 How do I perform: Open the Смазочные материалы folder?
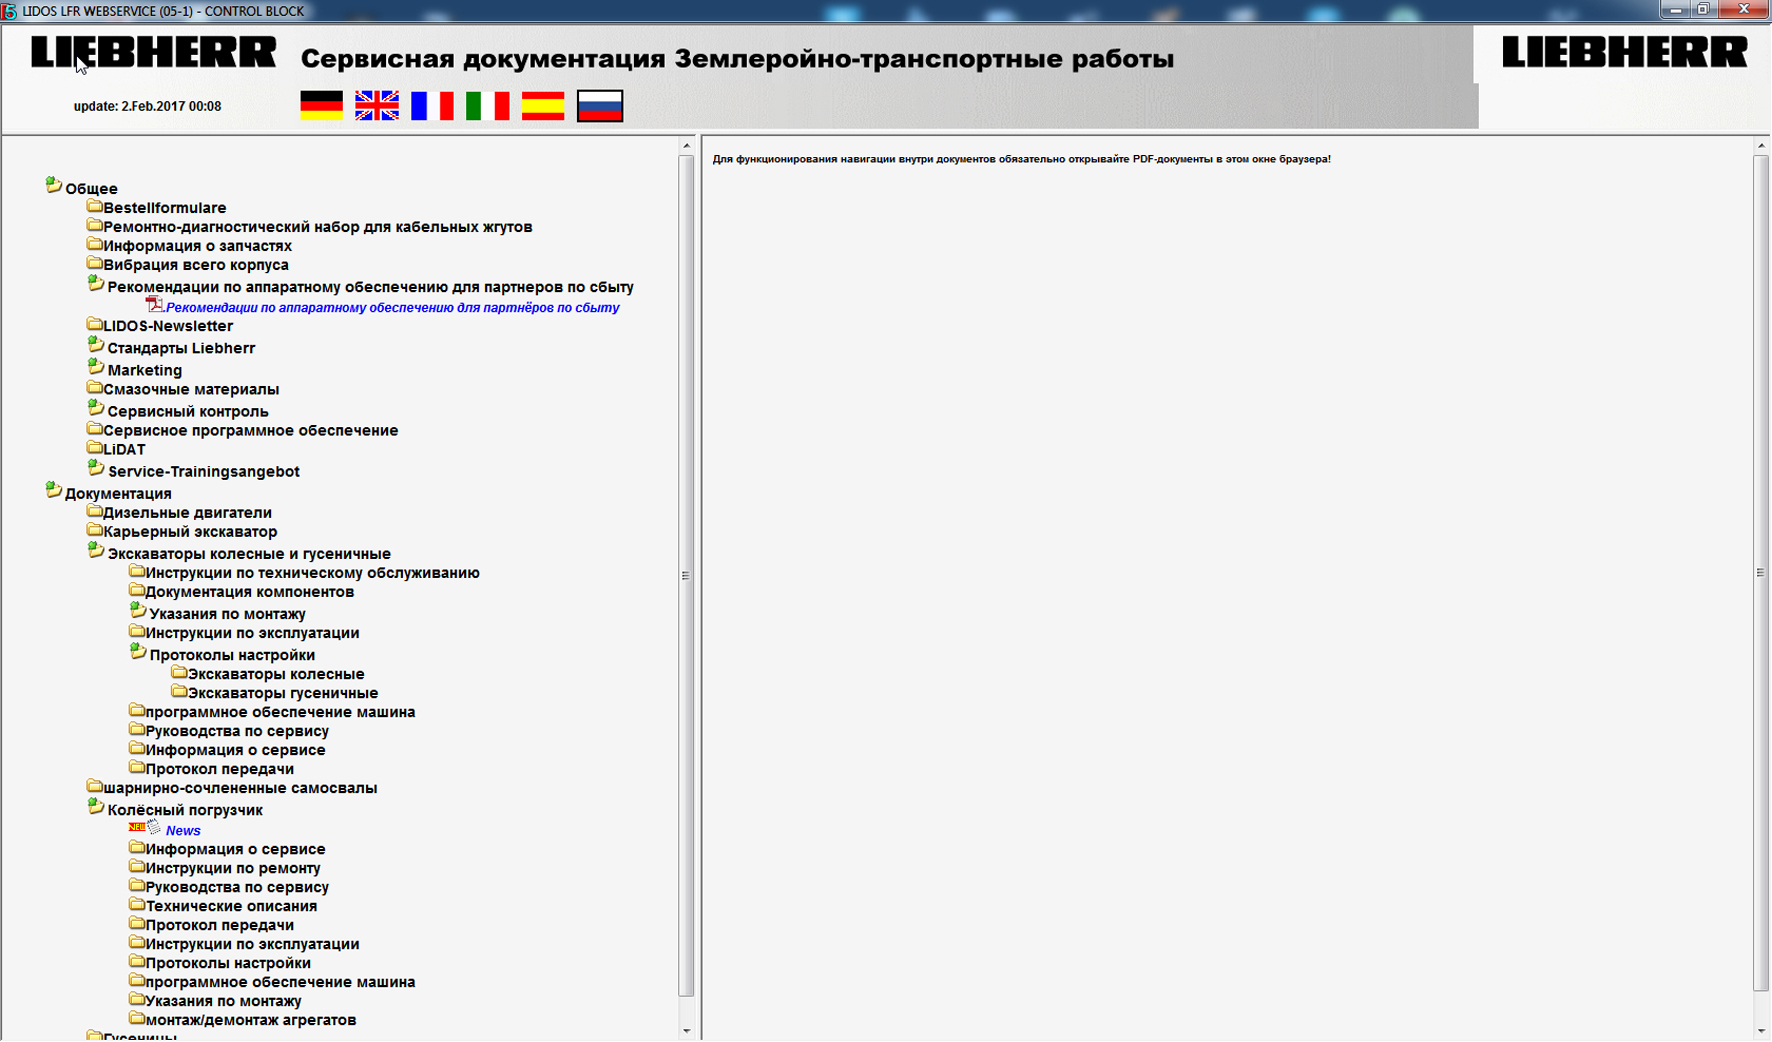191,390
